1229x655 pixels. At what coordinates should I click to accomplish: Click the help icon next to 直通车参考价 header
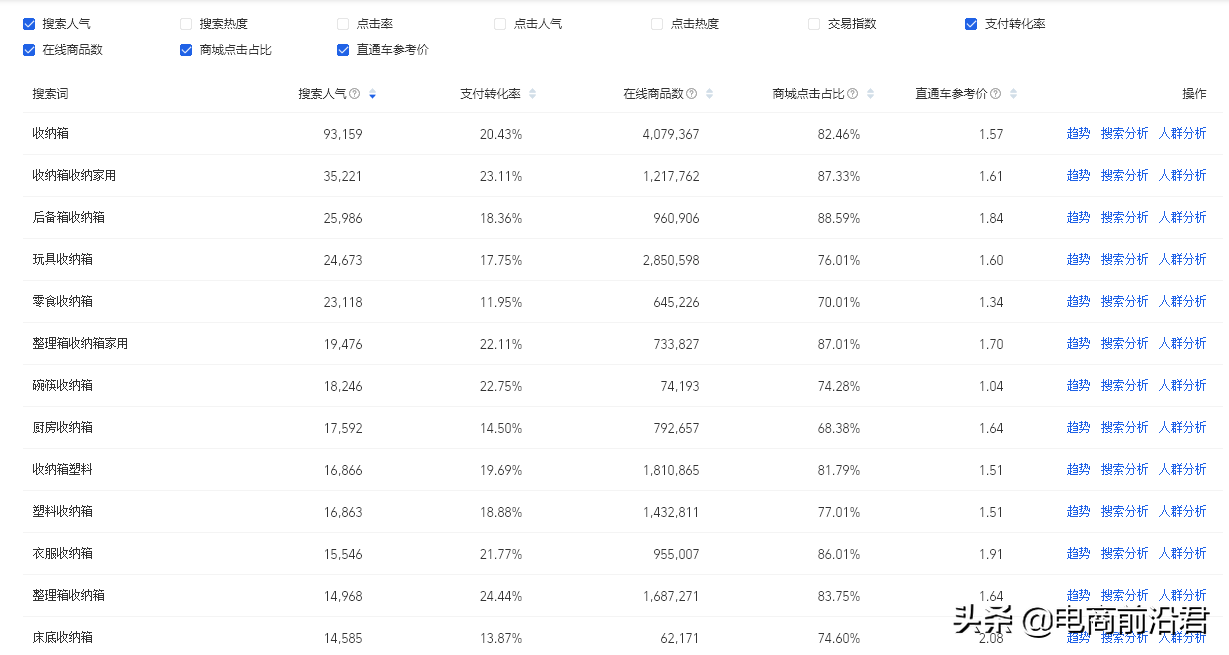coord(997,93)
